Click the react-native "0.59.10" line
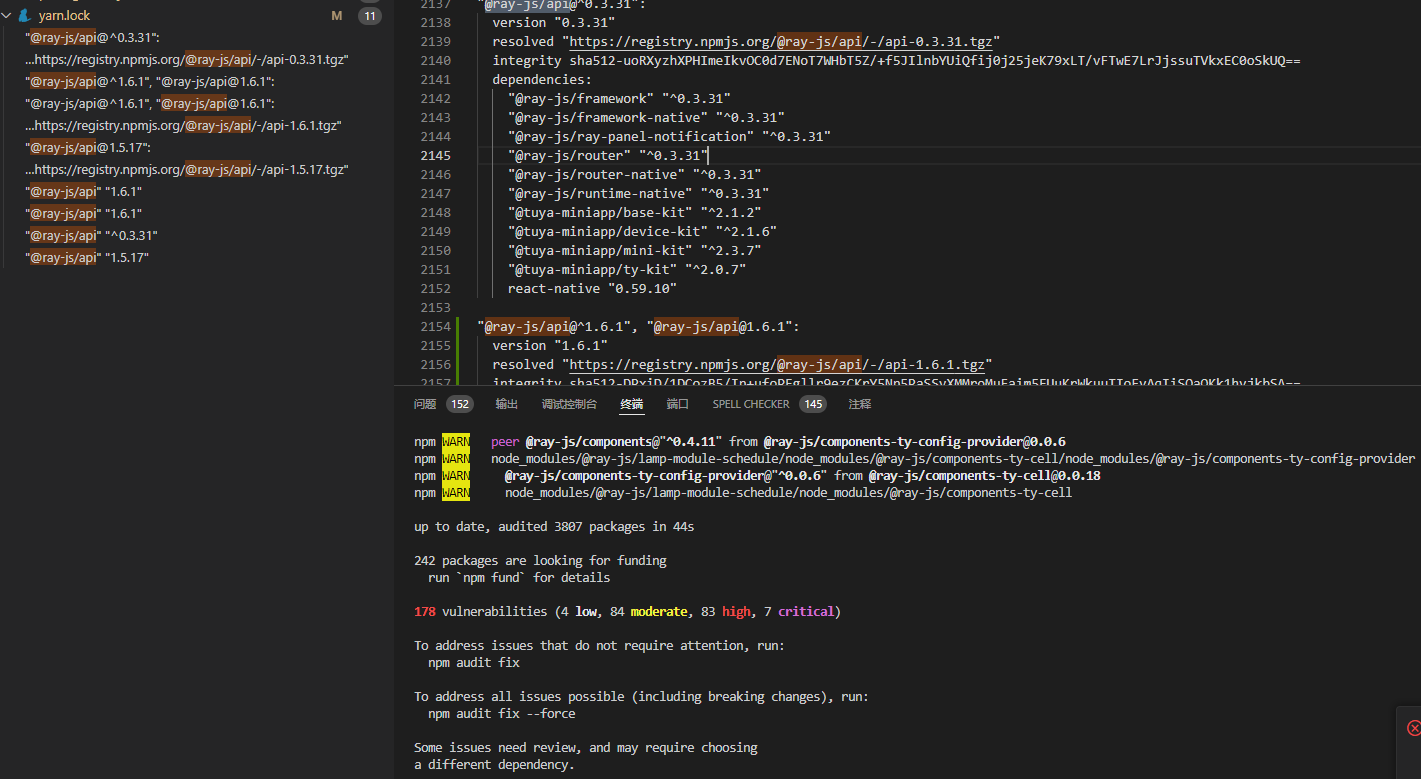 tap(592, 289)
